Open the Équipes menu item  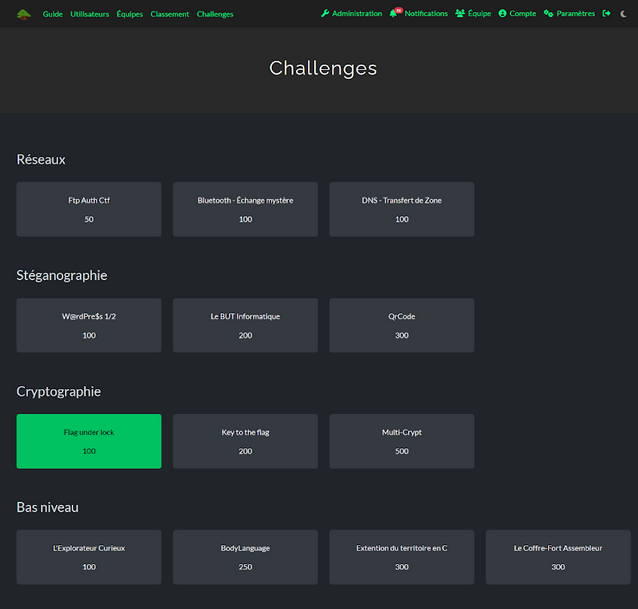129,14
